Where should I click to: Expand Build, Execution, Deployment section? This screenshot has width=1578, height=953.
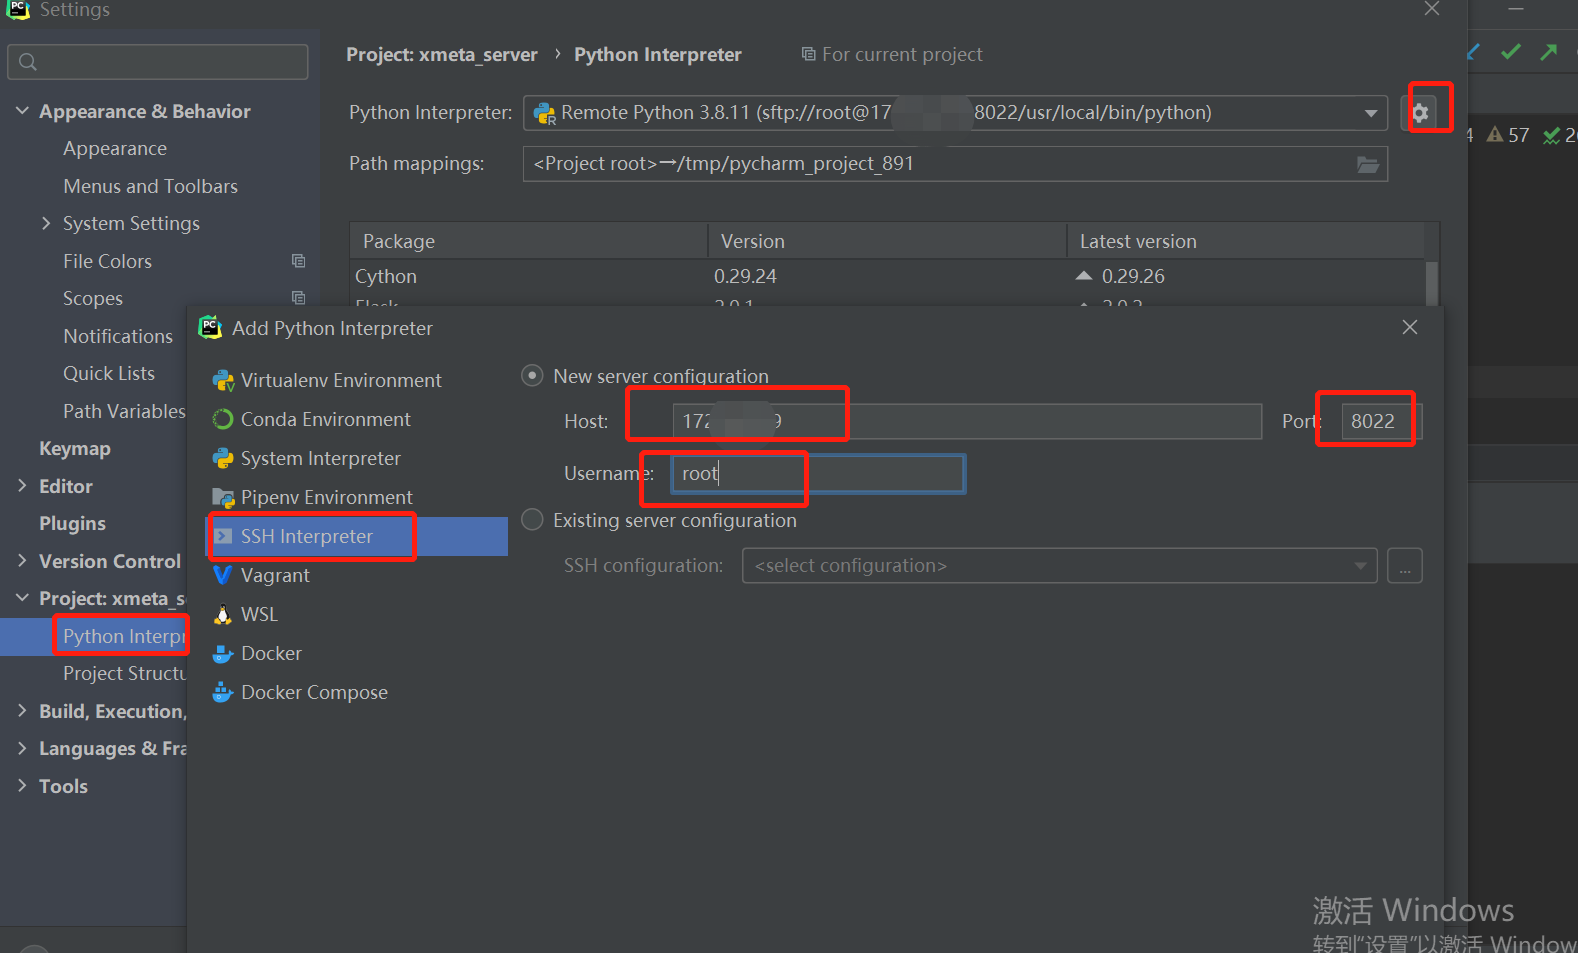click(x=22, y=710)
